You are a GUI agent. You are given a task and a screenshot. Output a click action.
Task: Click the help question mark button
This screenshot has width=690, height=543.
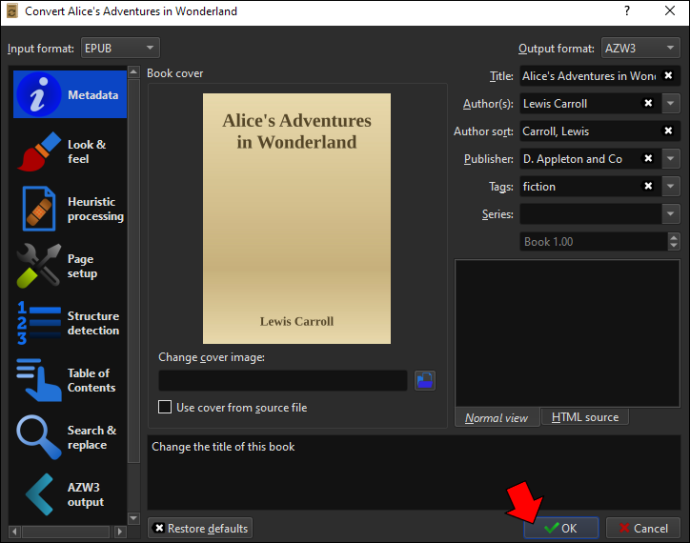(627, 11)
